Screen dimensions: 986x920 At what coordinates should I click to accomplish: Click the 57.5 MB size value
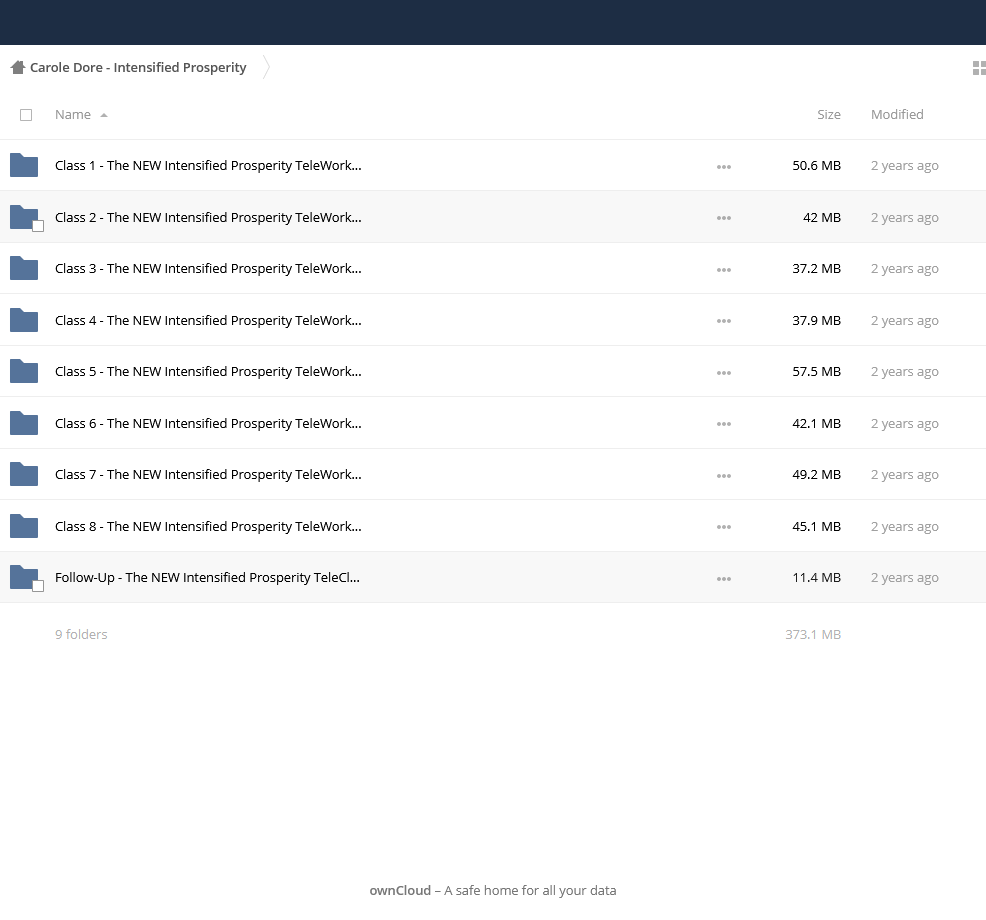(816, 372)
